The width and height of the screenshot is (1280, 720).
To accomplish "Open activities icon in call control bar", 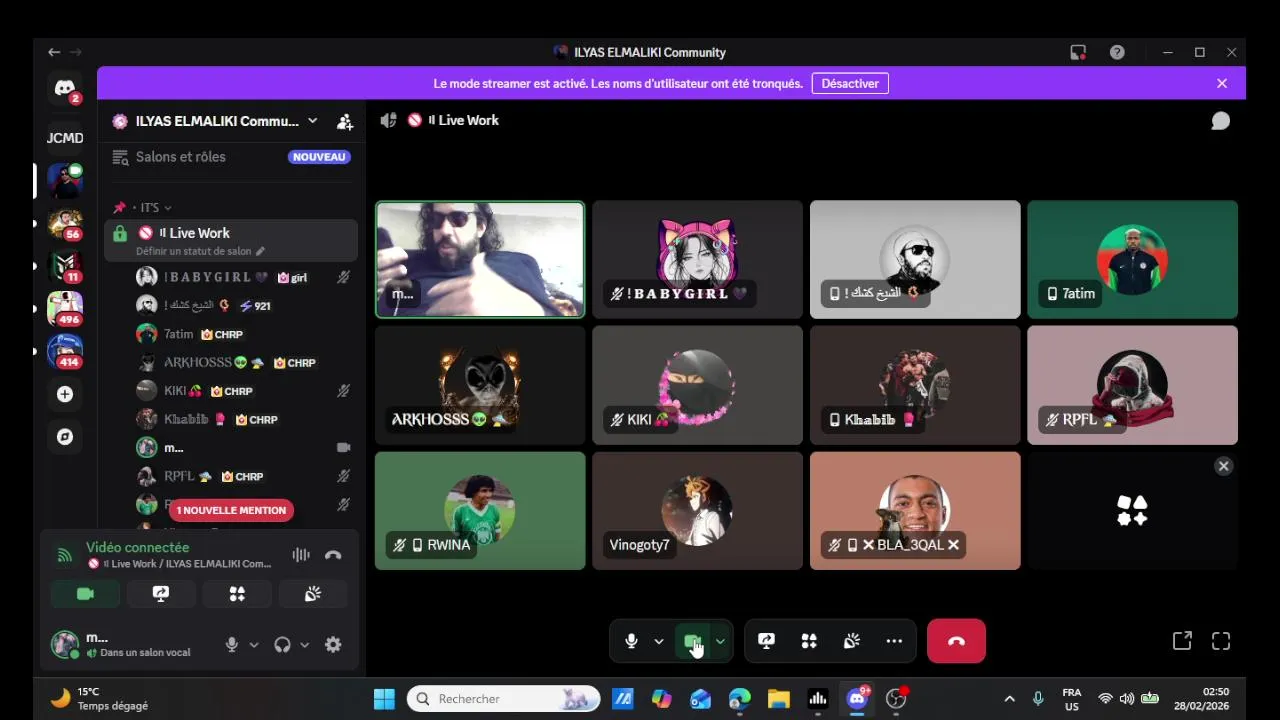I will [809, 641].
